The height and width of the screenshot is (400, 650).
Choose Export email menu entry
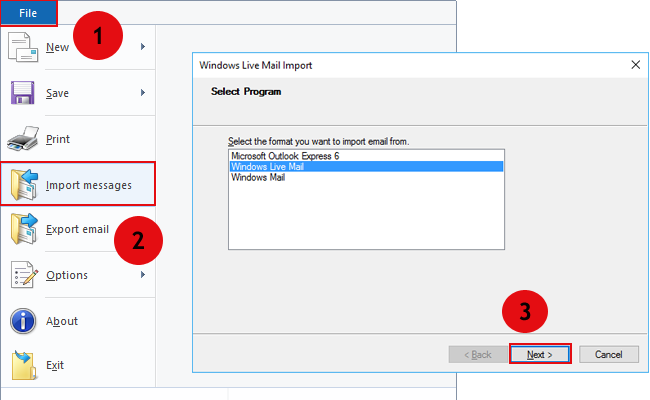pos(77,229)
